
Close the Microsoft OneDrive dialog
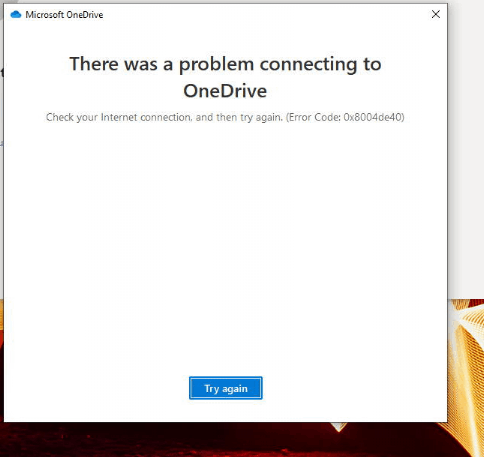(436, 14)
